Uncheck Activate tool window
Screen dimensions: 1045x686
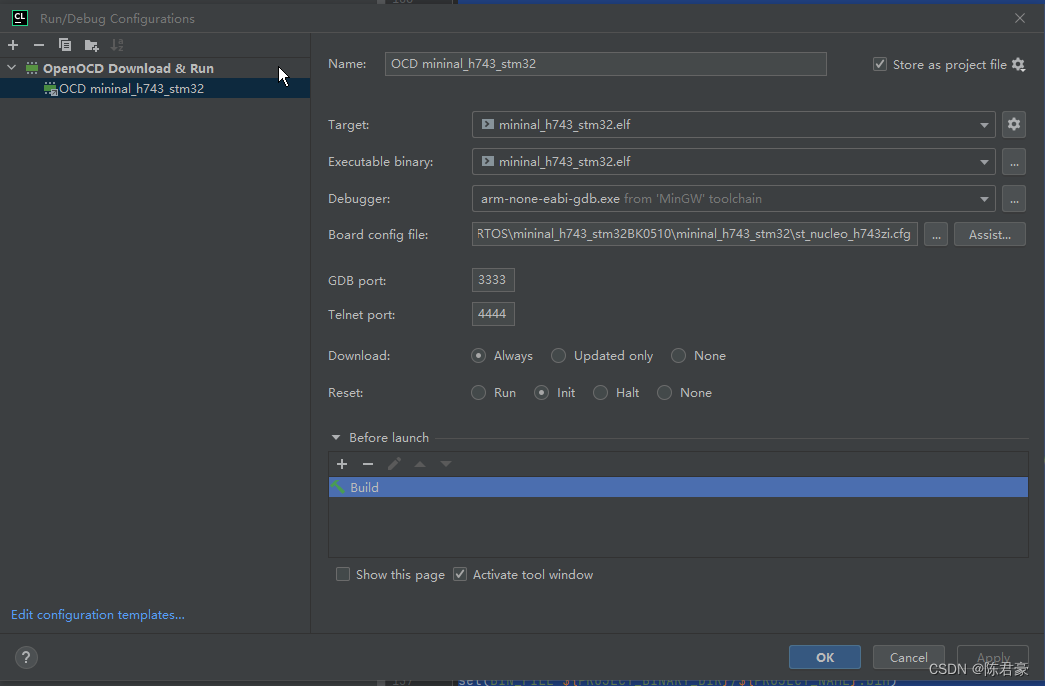click(x=460, y=575)
